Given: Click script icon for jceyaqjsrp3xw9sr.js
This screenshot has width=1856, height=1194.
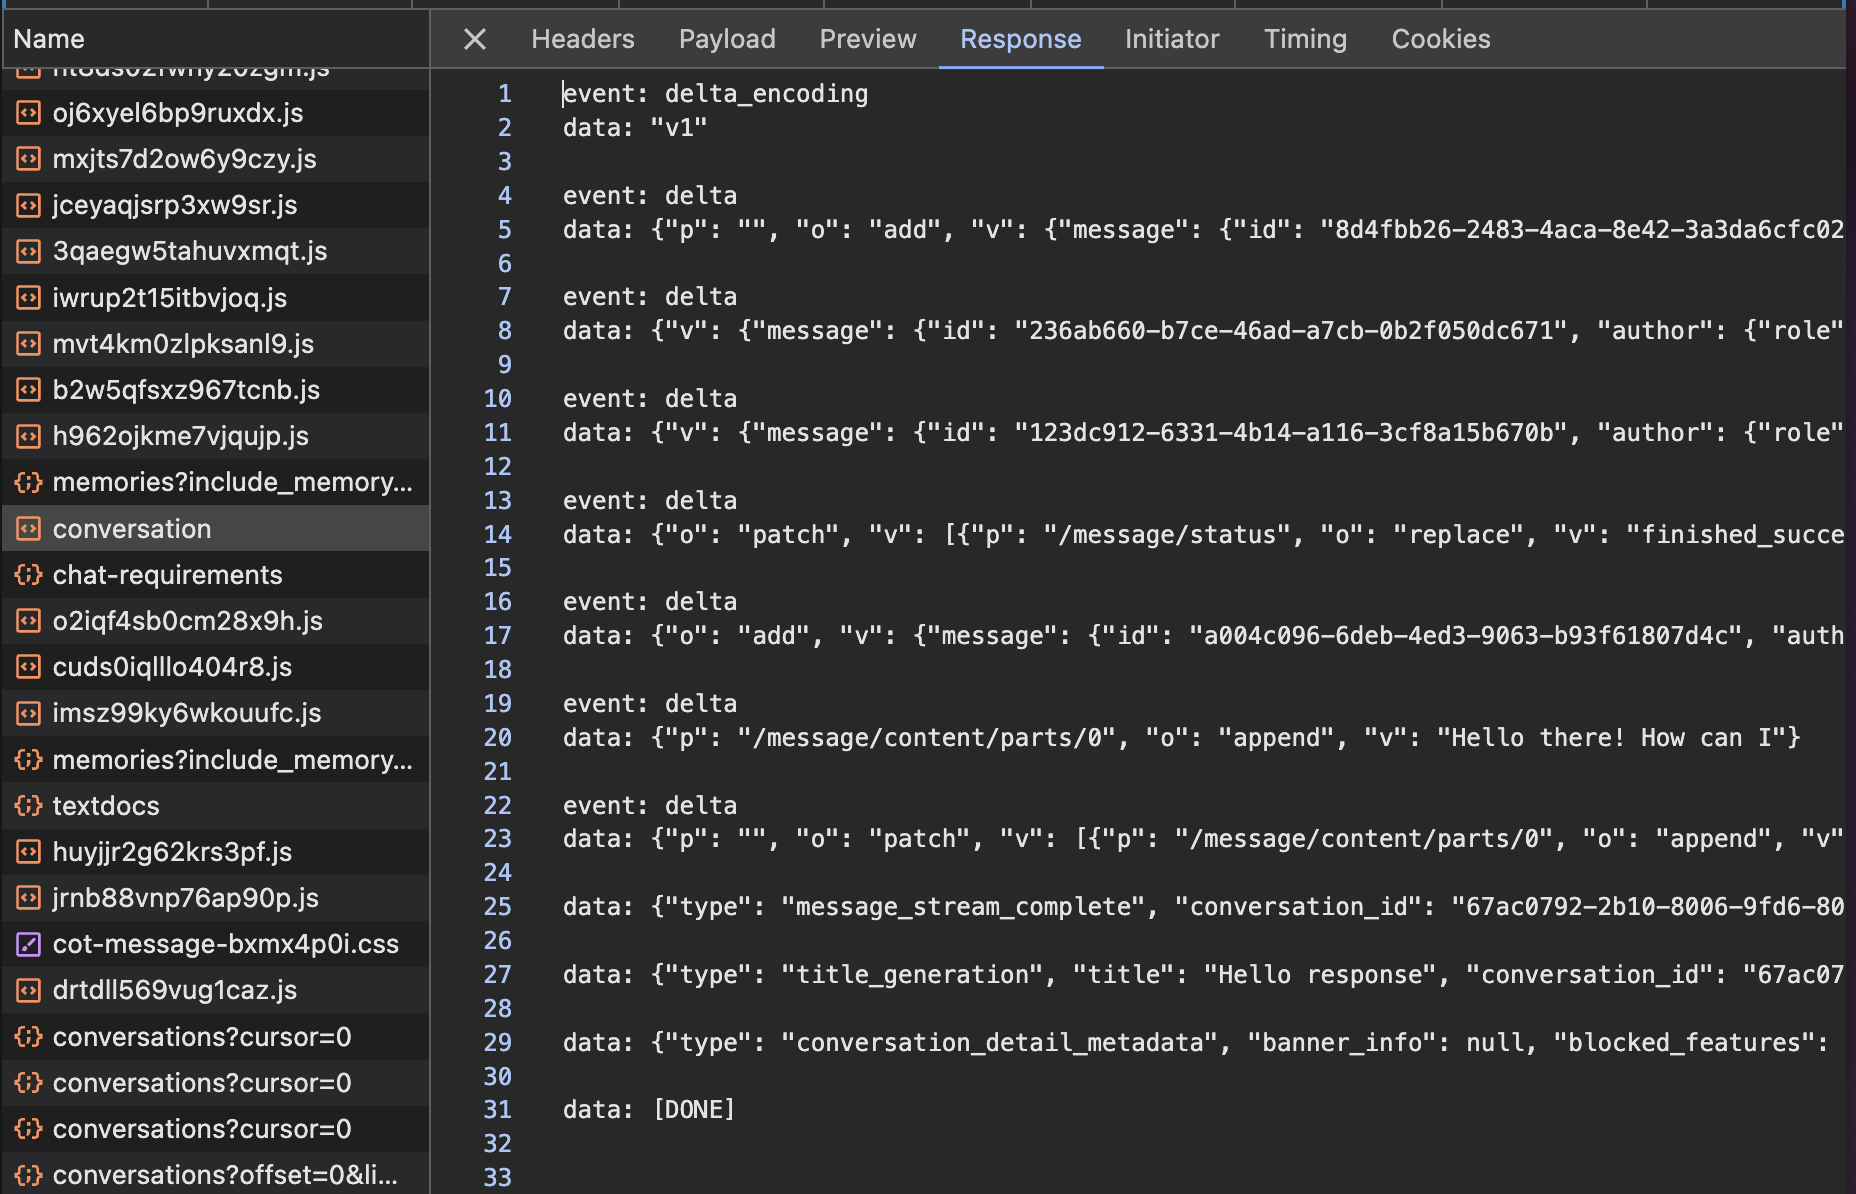Looking at the screenshot, I should click(29, 205).
